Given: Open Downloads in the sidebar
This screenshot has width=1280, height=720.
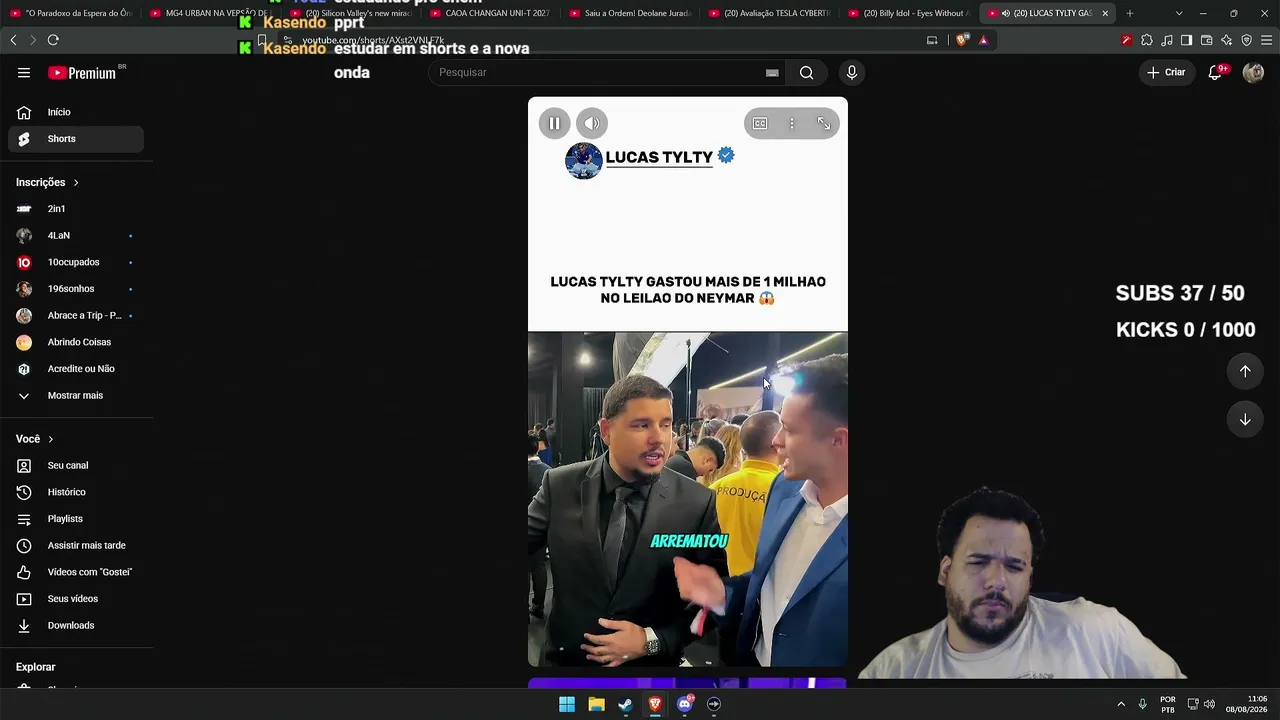Looking at the screenshot, I should pos(76,626).
